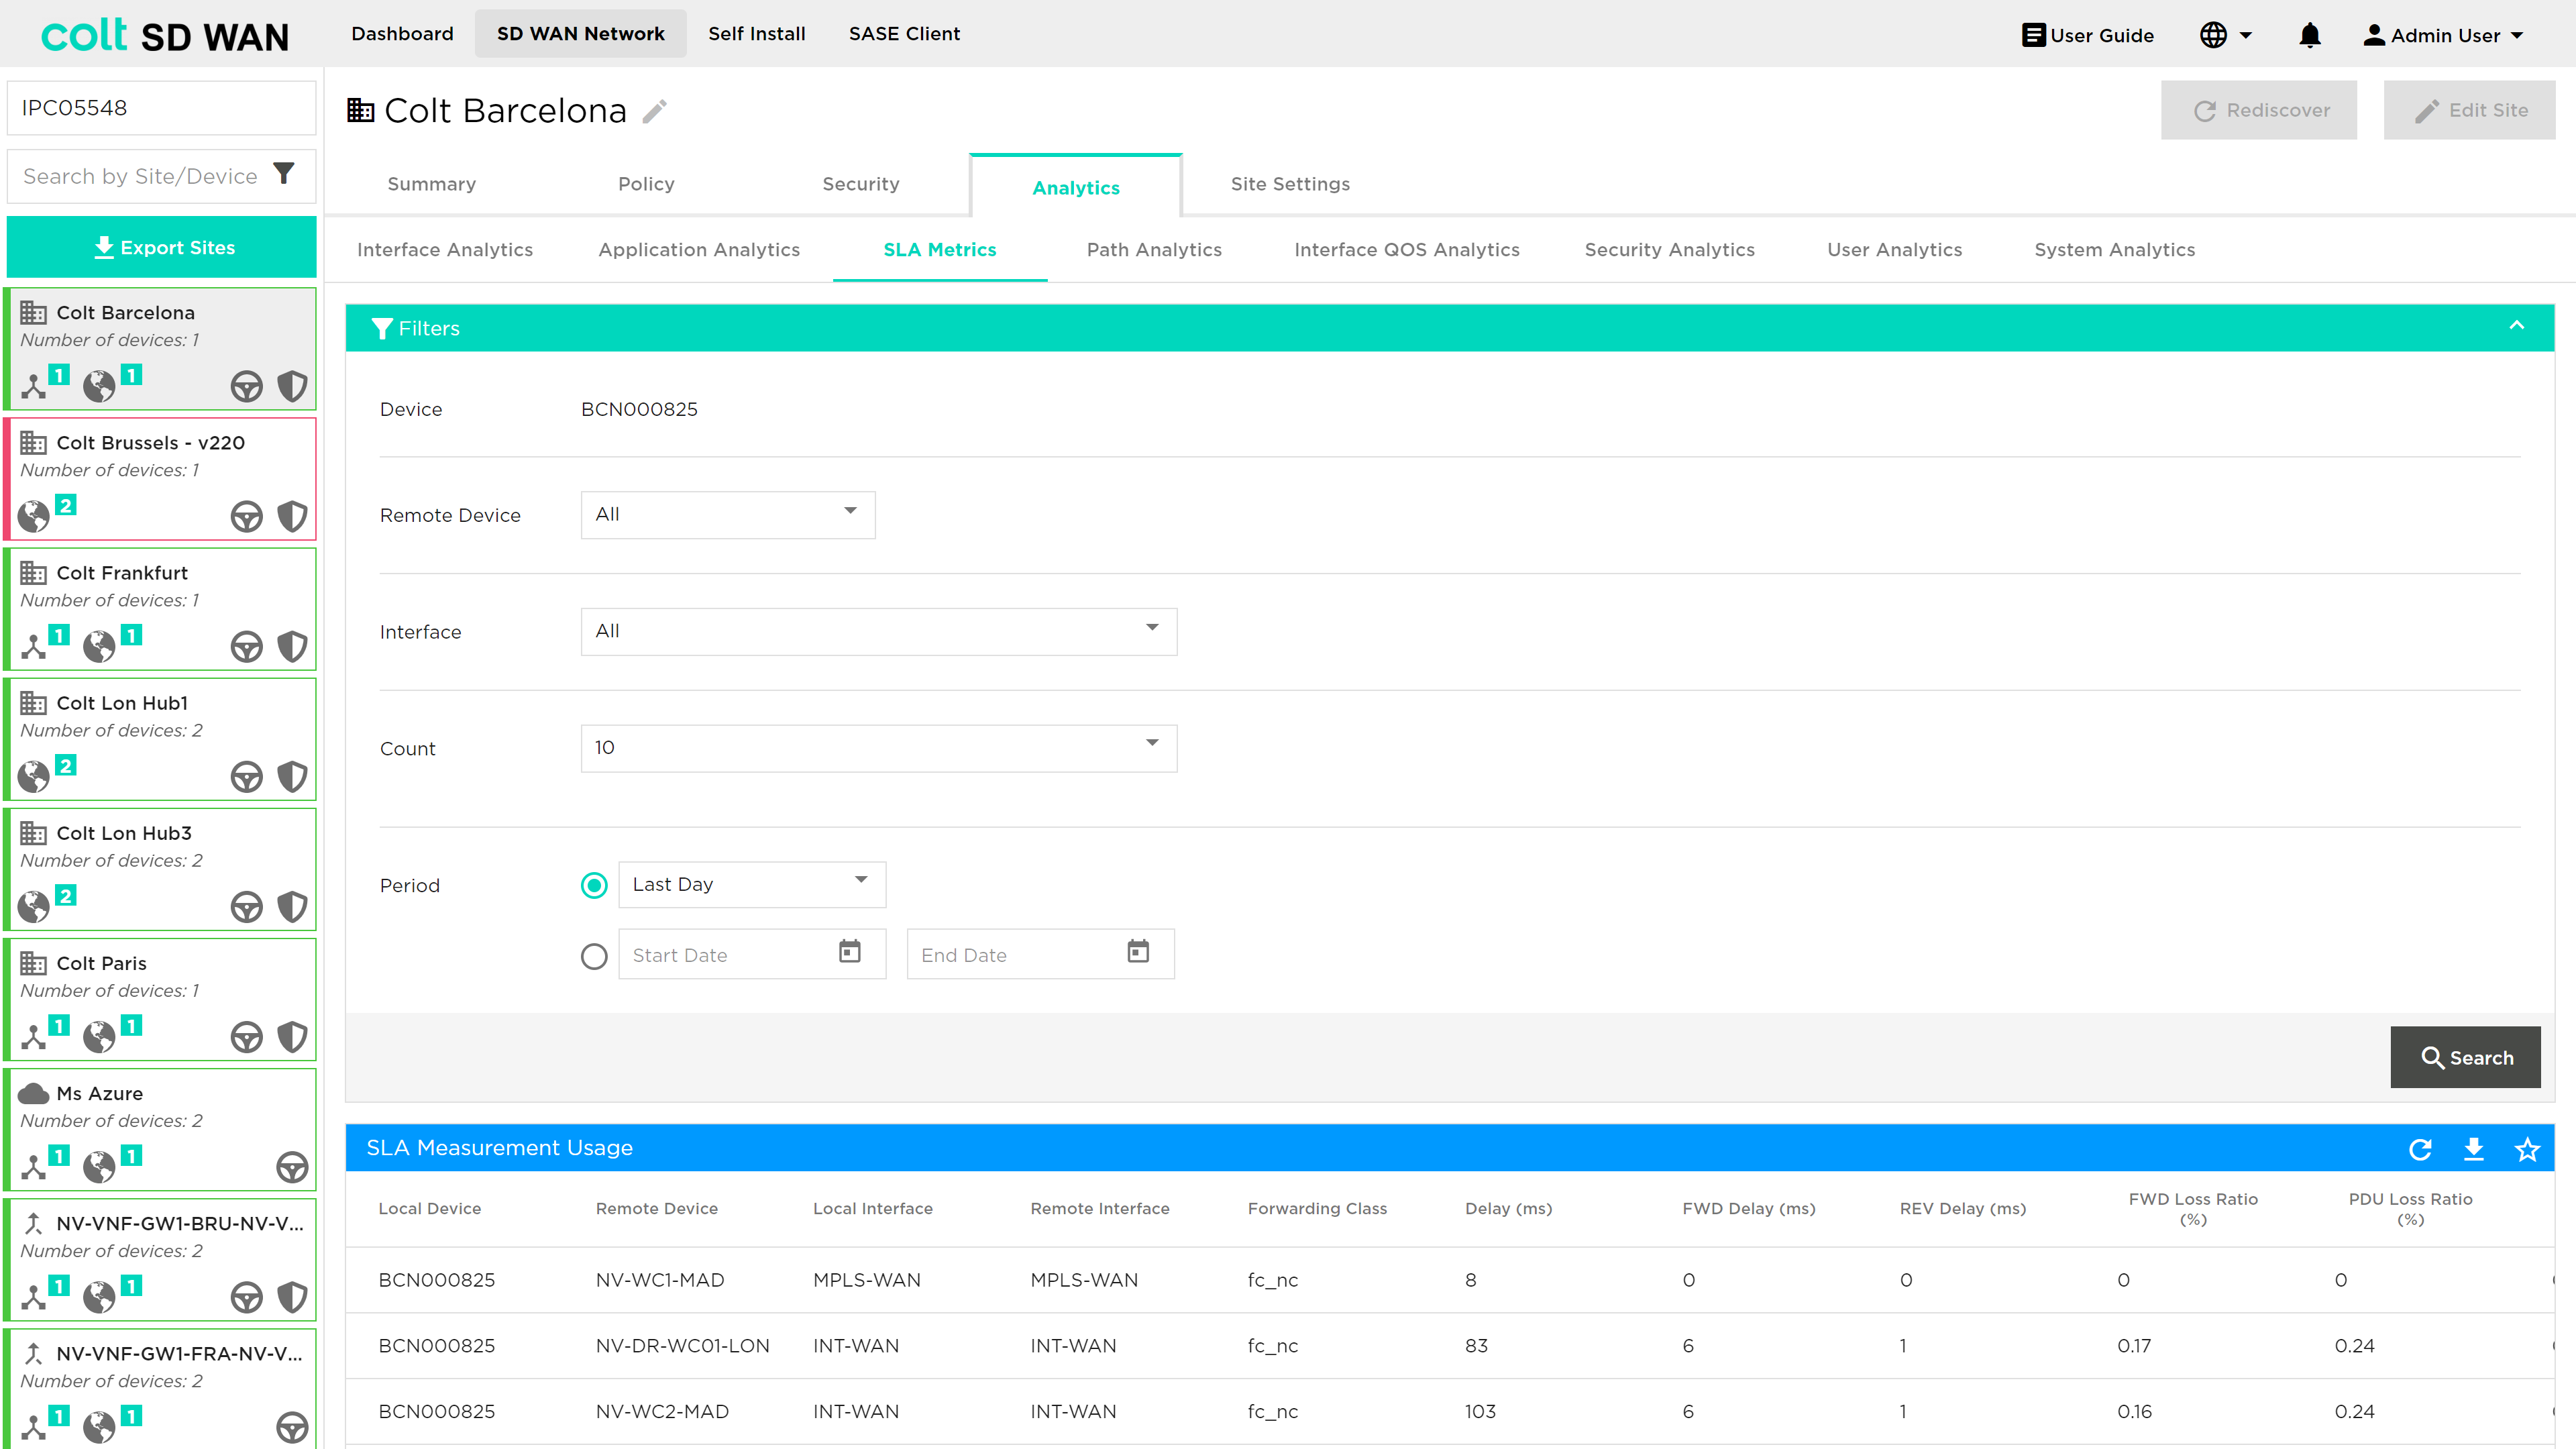Open the Security Analytics sub-tab

click(1669, 250)
